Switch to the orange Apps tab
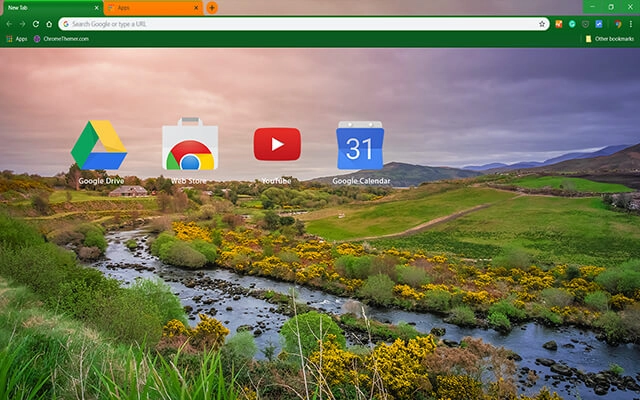 (153, 8)
